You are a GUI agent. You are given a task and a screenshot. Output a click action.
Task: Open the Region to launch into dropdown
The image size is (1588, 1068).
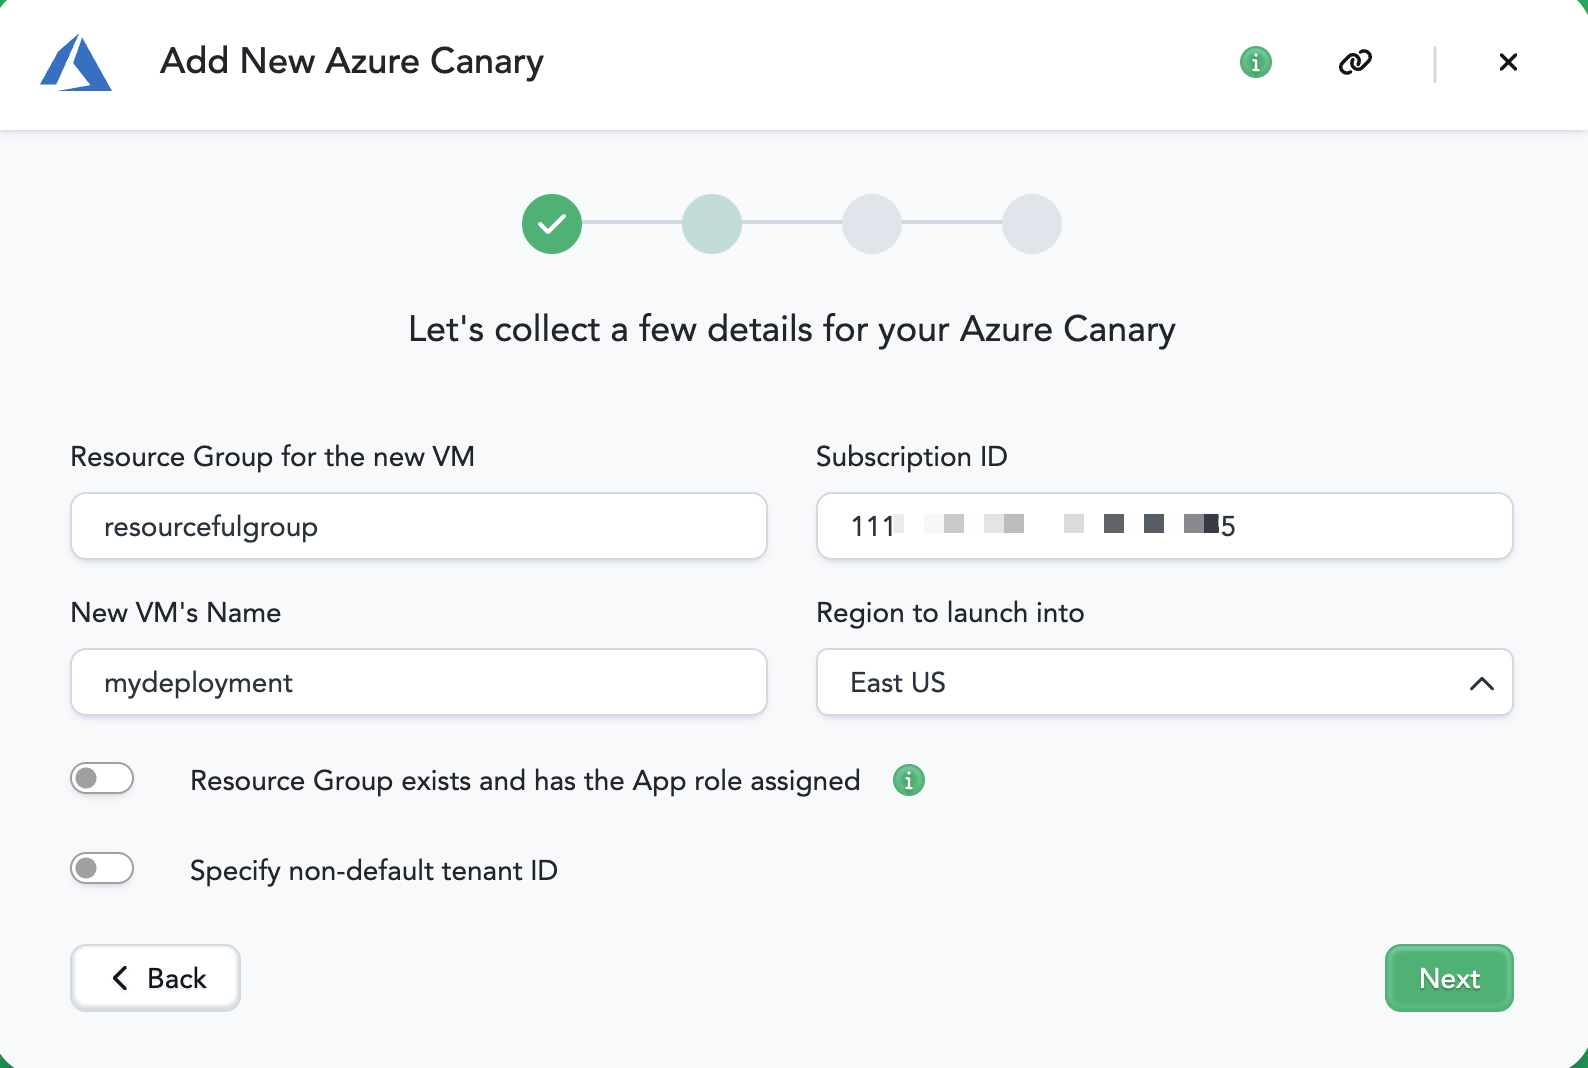click(x=1165, y=682)
